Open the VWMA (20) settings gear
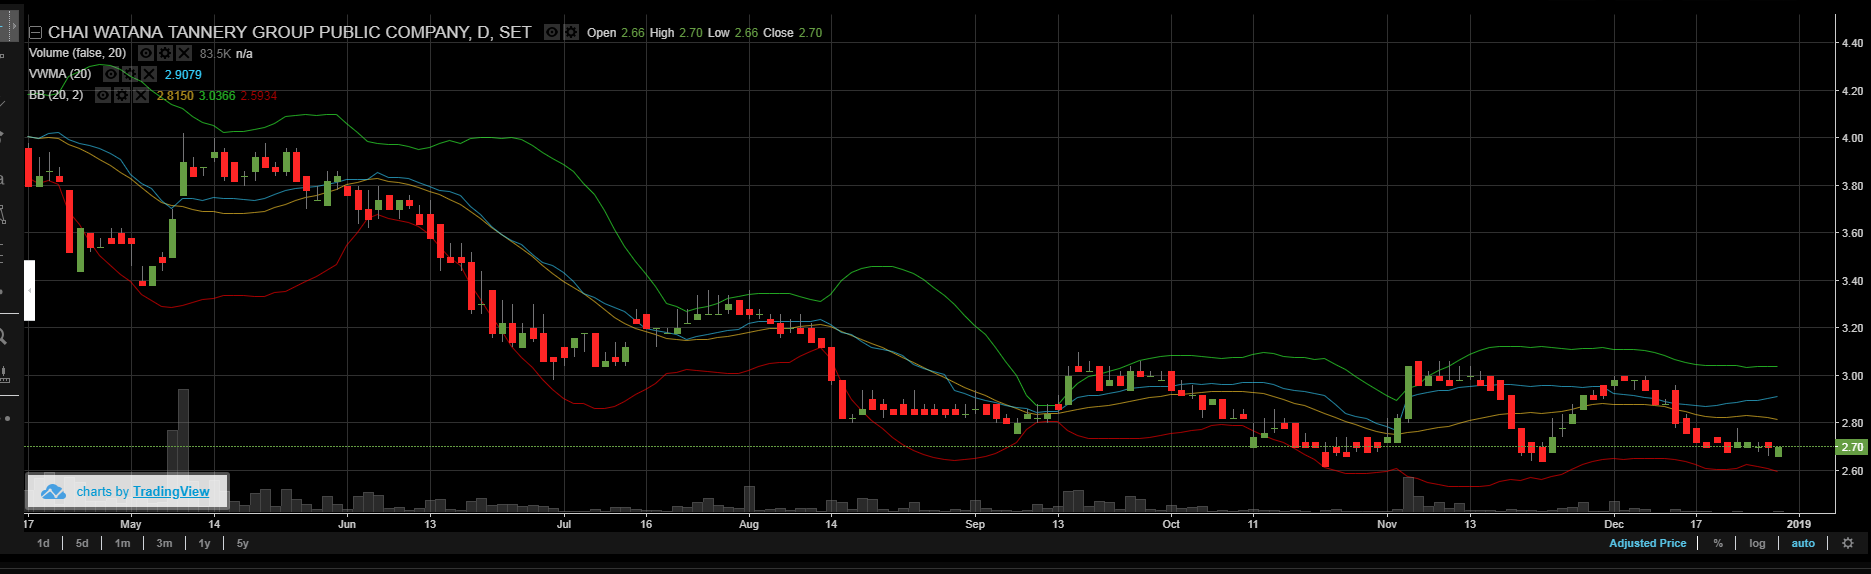1871x574 pixels. [x=130, y=74]
